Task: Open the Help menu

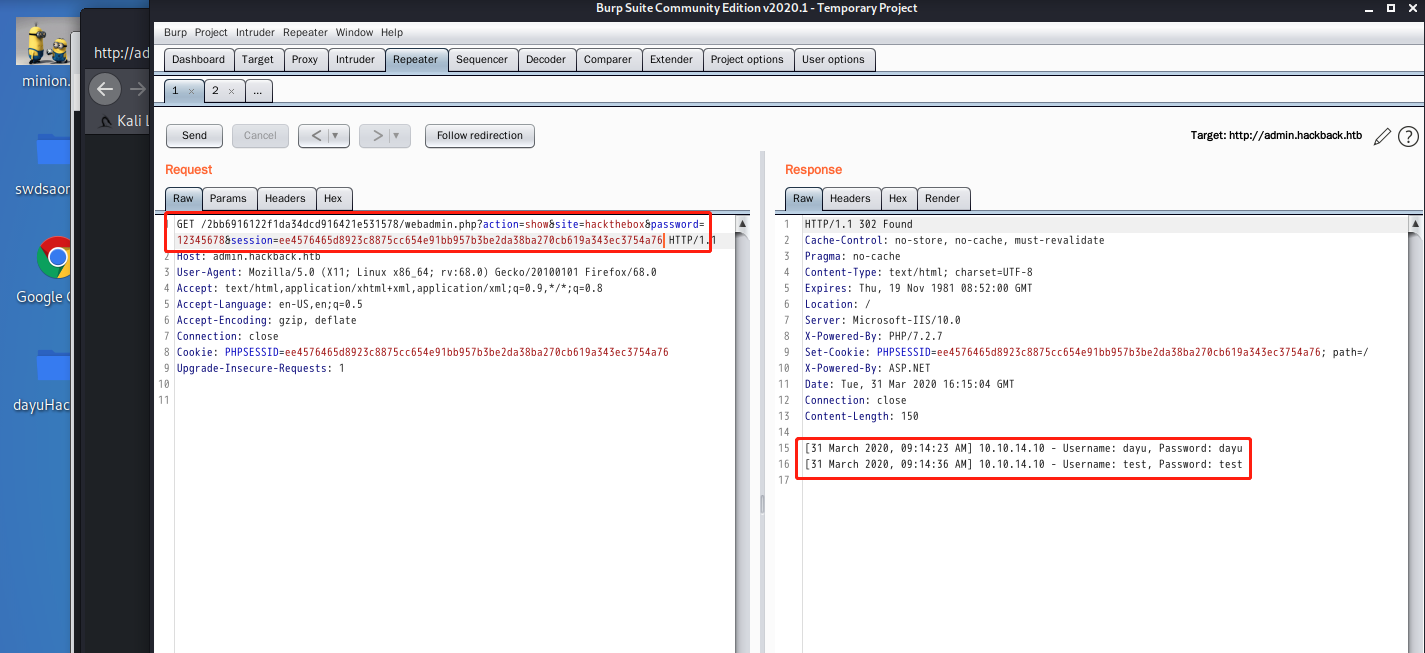Action: click(x=392, y=33)
